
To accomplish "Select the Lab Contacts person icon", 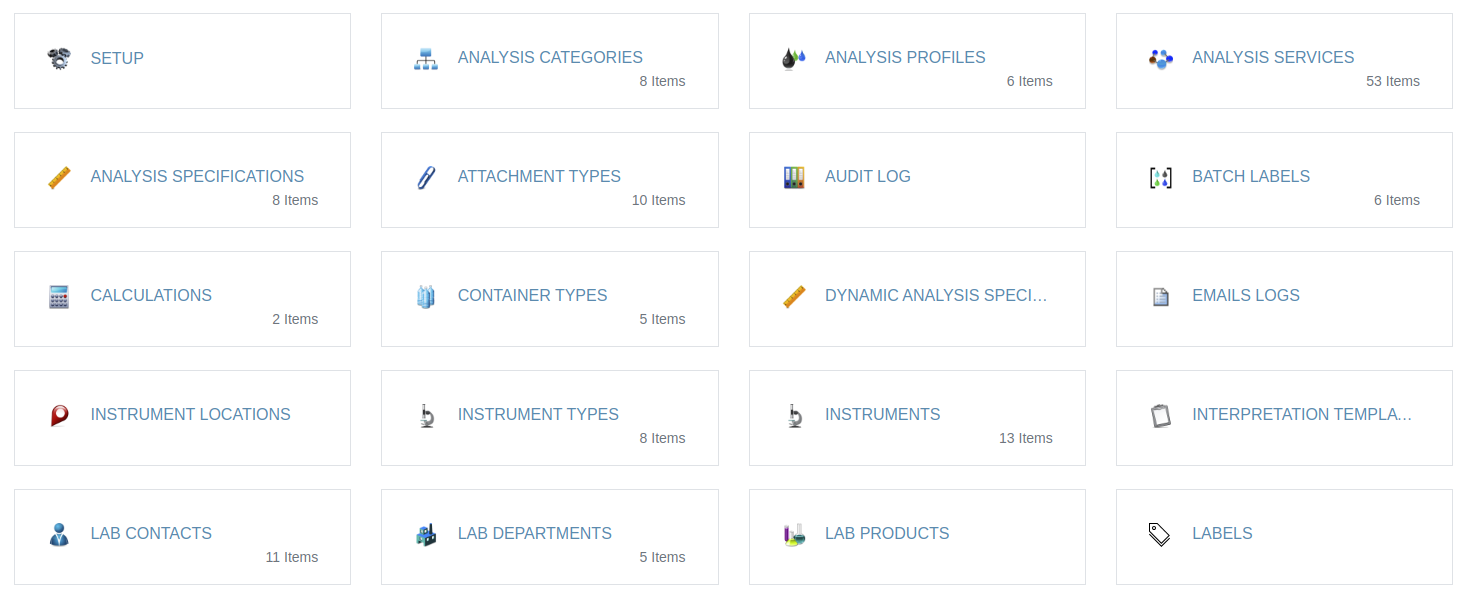I will tap(59, 534).
